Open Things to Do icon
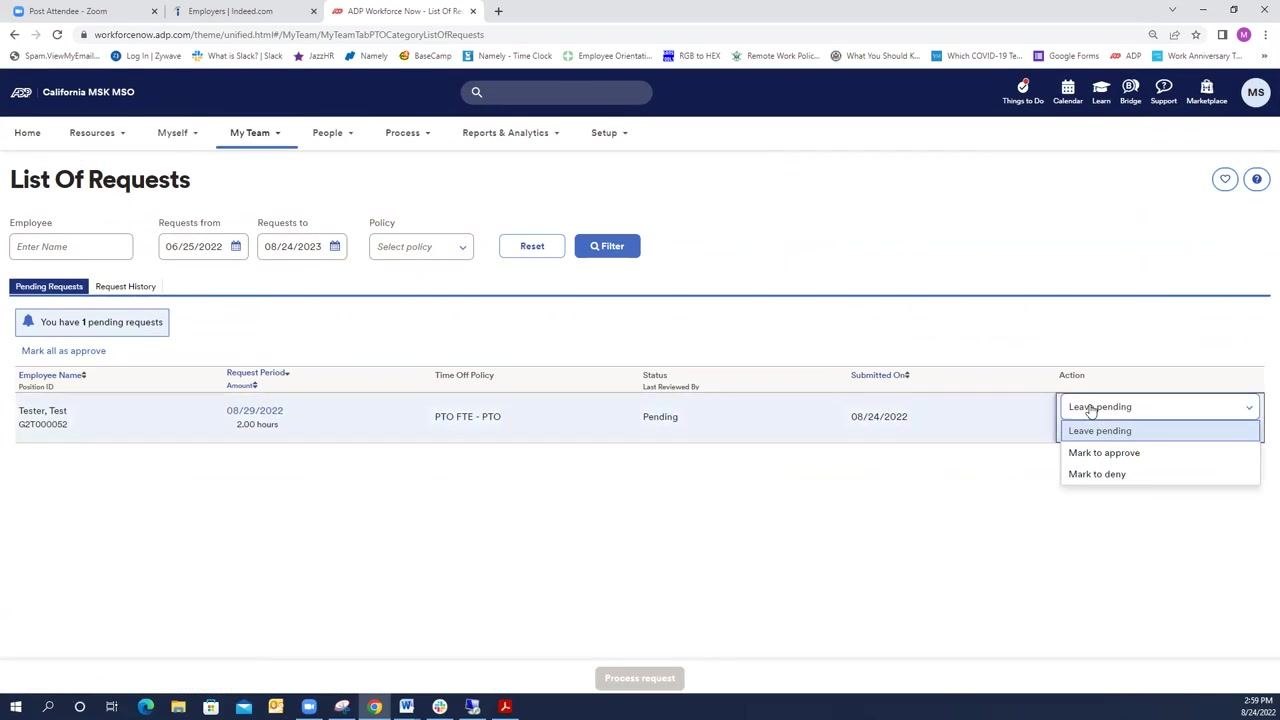The height and width of the screenshot is (720, 1280). point(1022,92)
